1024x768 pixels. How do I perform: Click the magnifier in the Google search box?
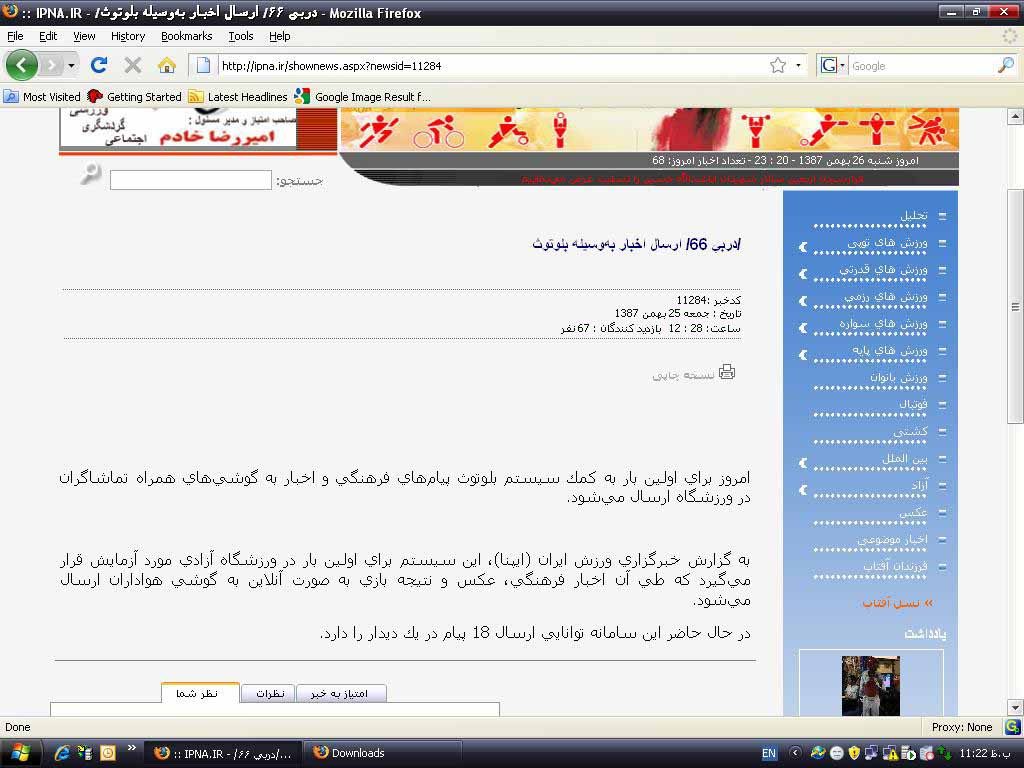pyautogui.click(x=1005, y=65)
